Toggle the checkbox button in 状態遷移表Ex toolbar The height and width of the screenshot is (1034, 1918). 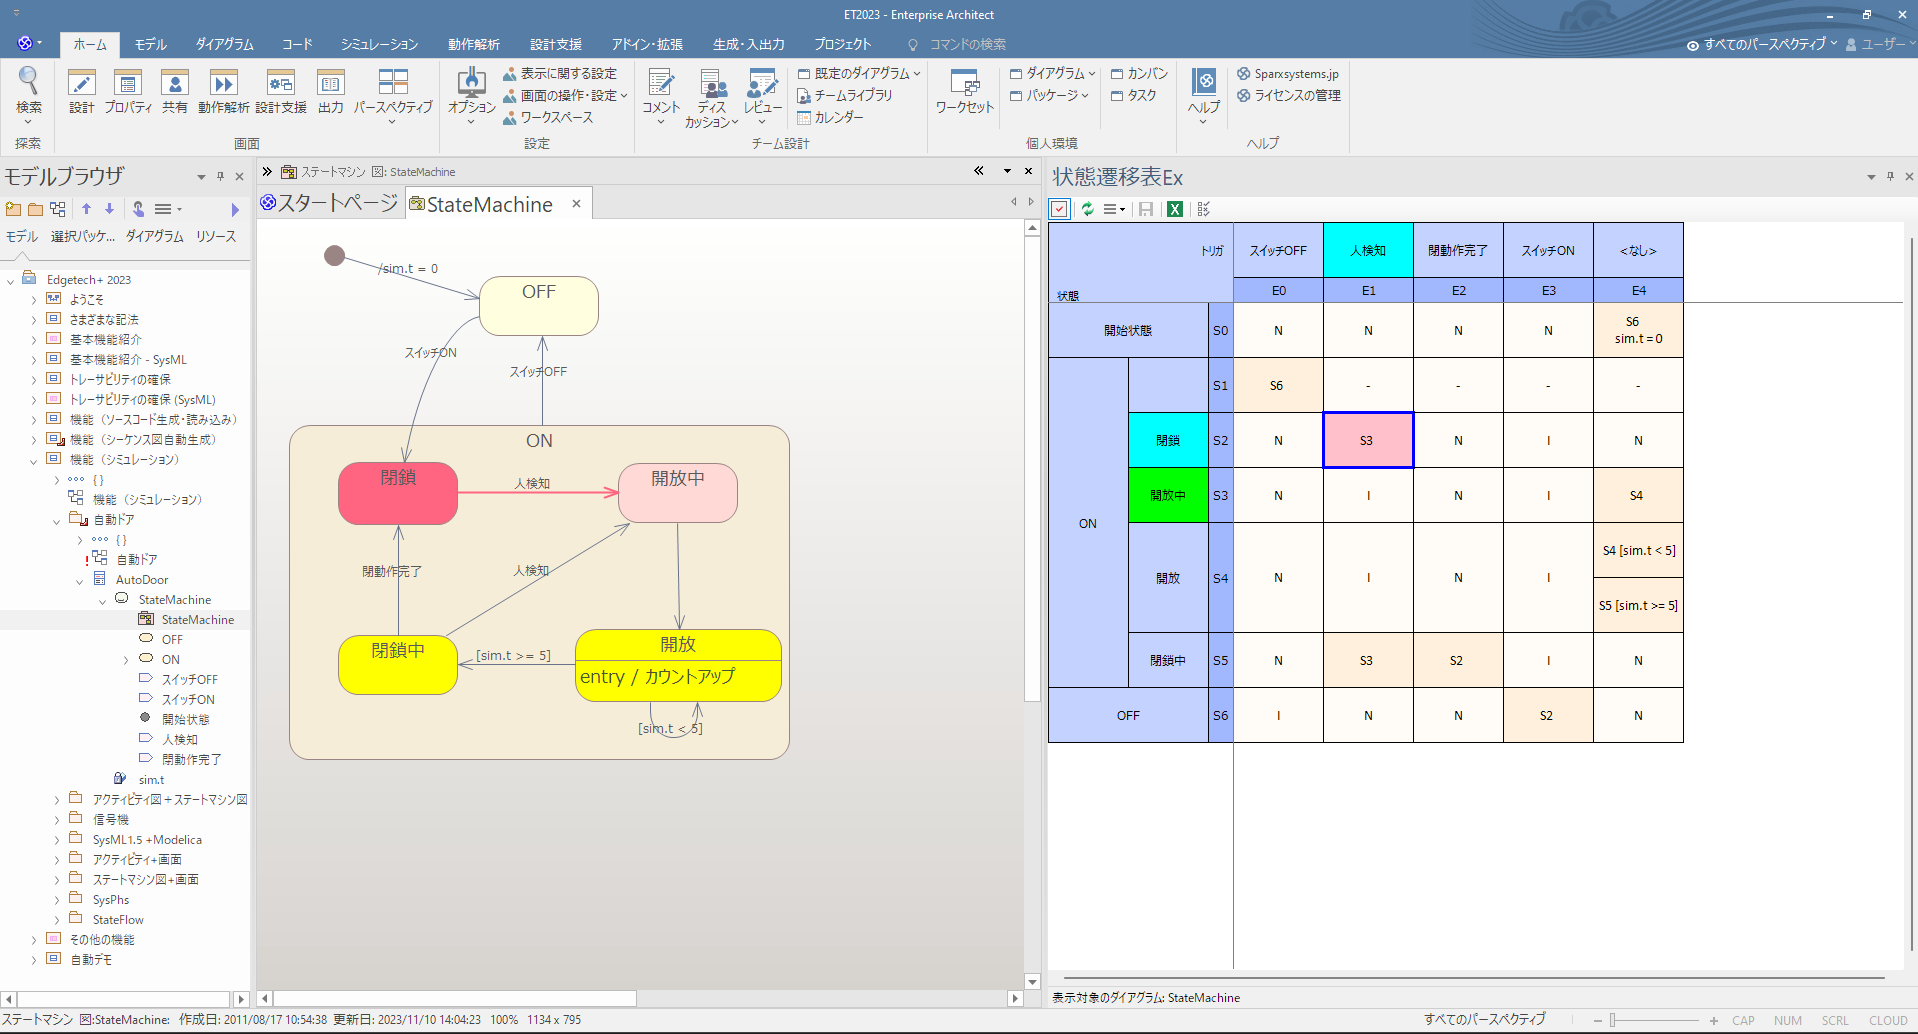[1059, 209]
